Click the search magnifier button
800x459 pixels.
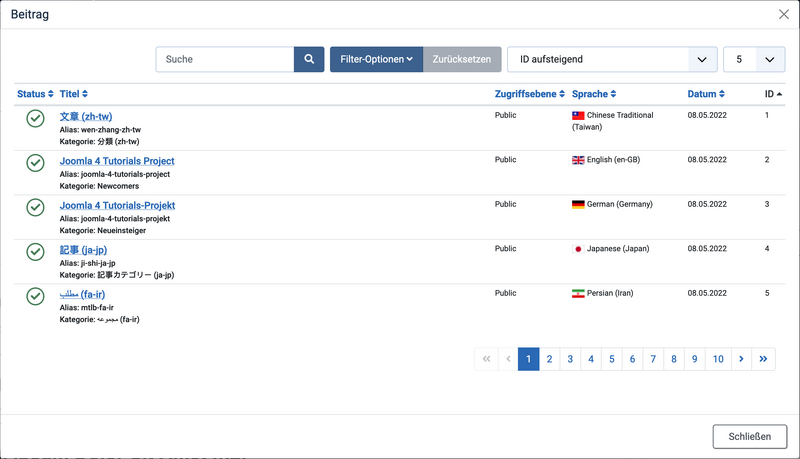[309, 59]
